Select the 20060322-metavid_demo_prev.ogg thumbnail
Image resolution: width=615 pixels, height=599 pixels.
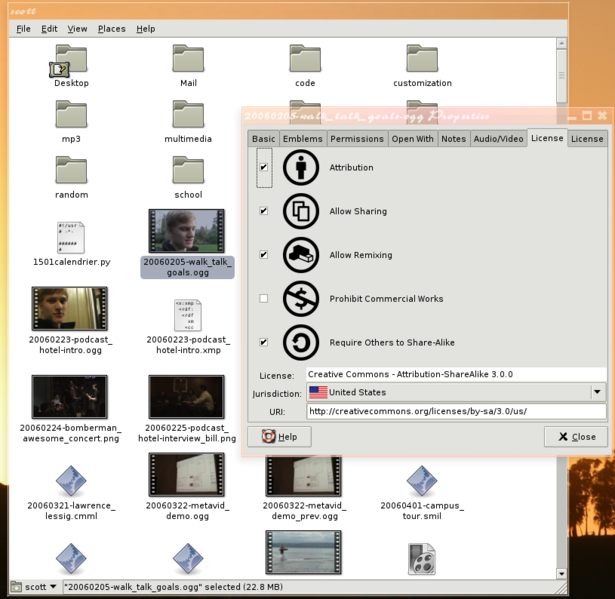tap(304, 476)
